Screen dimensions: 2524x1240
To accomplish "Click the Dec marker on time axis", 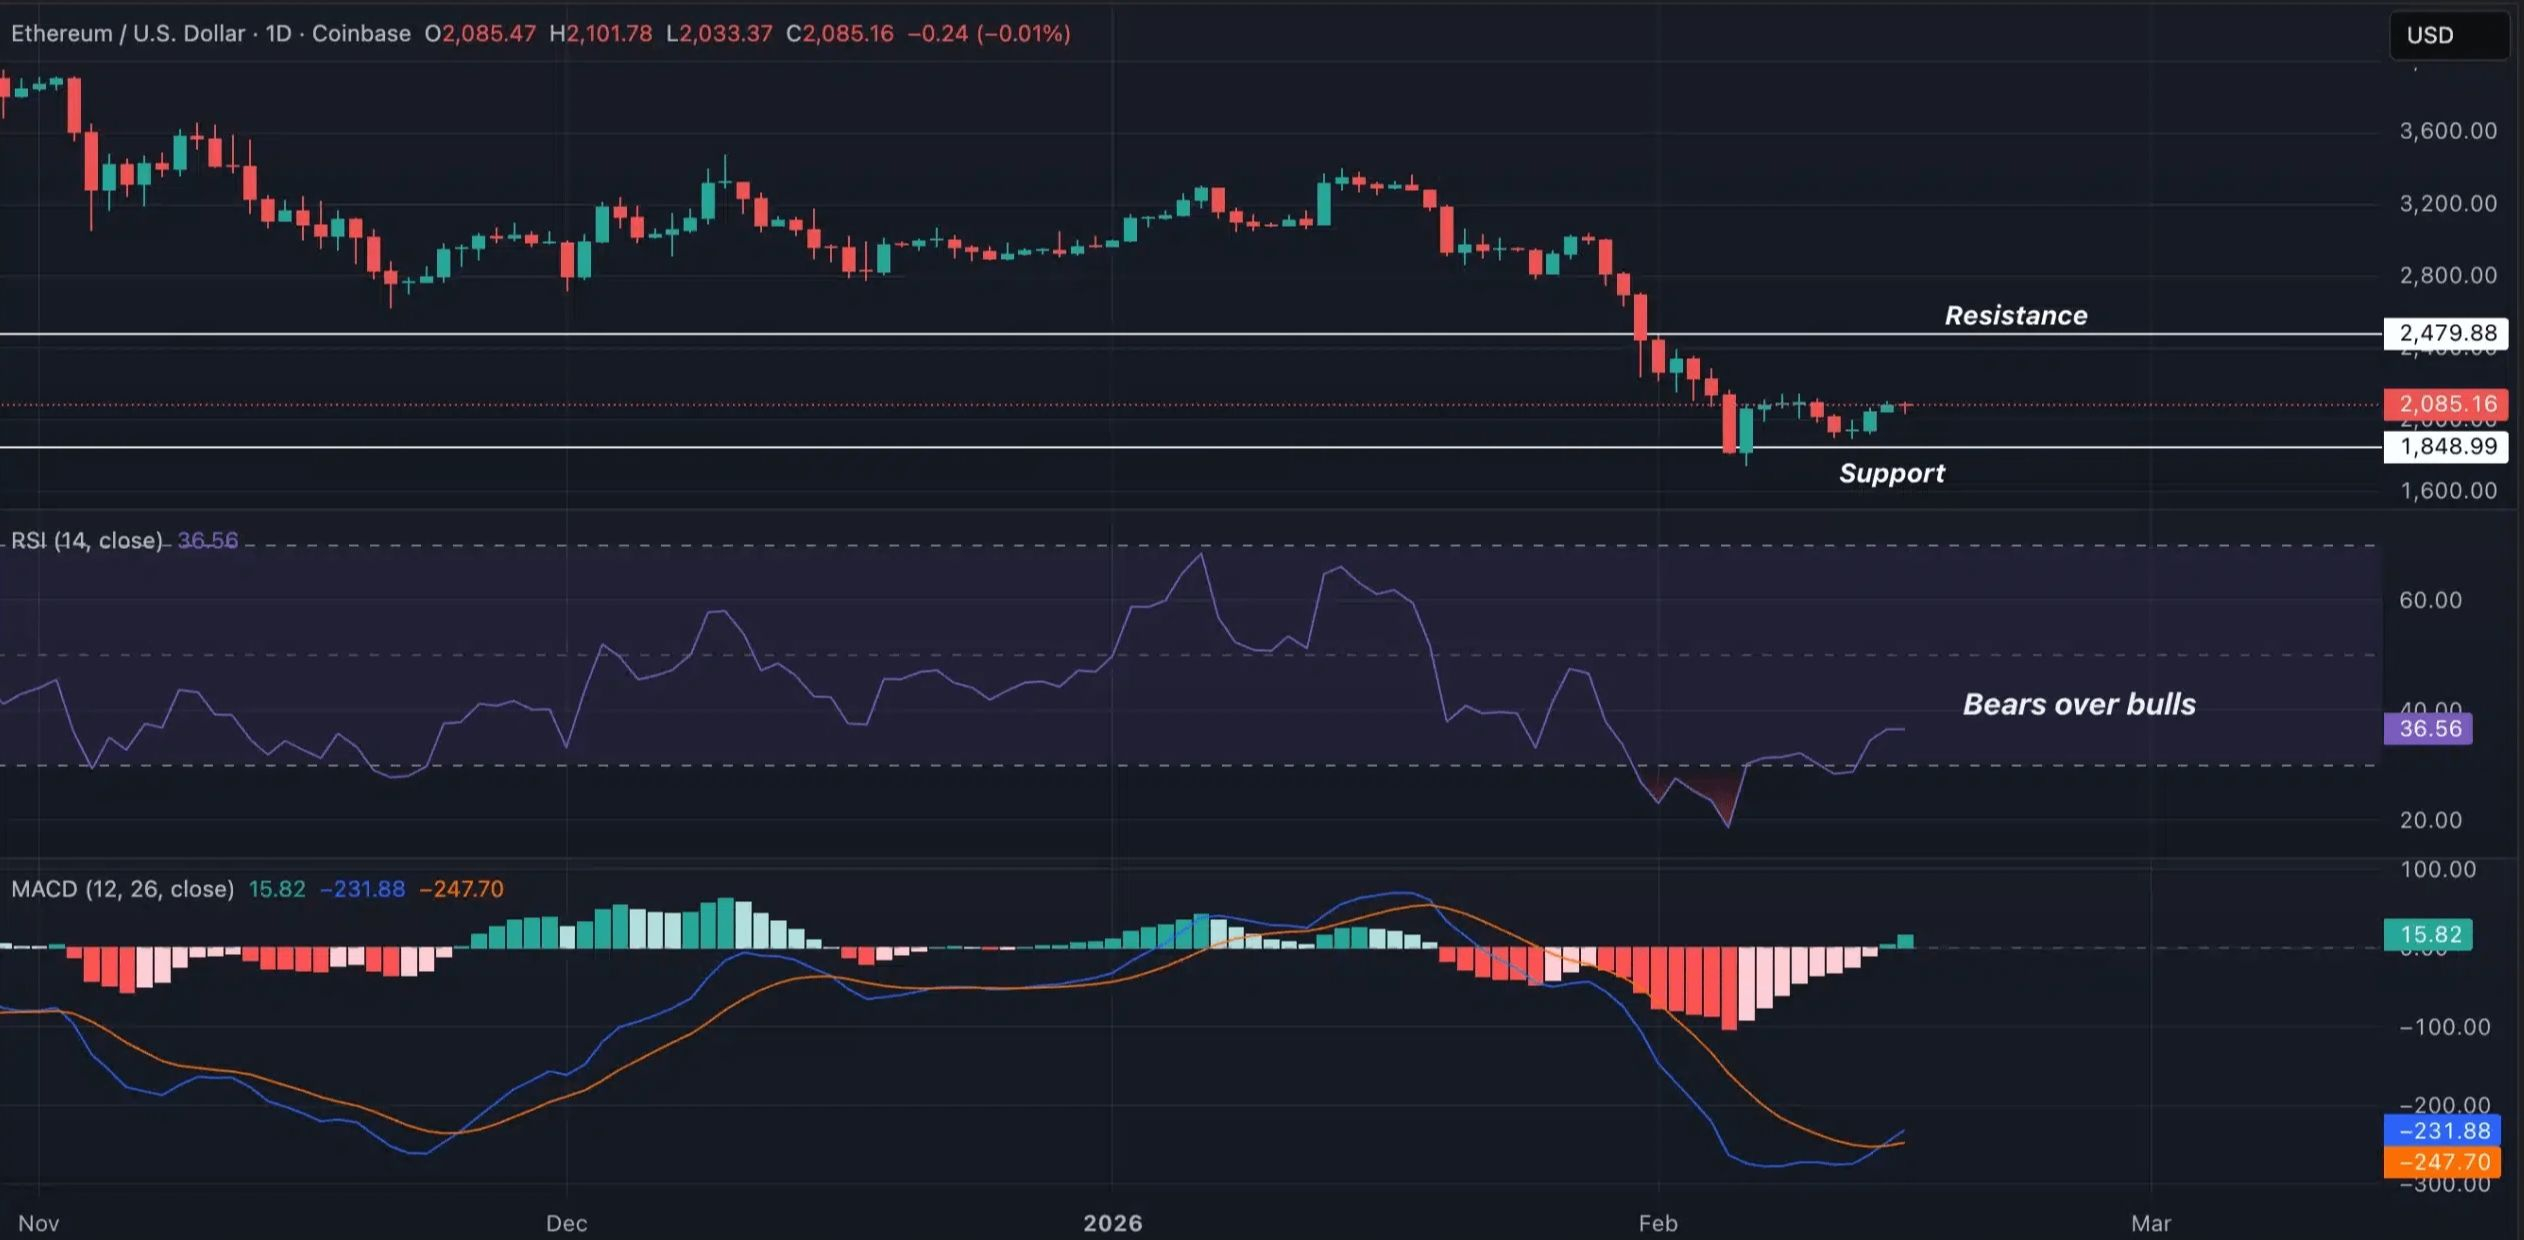I will tap(566, 1223).
